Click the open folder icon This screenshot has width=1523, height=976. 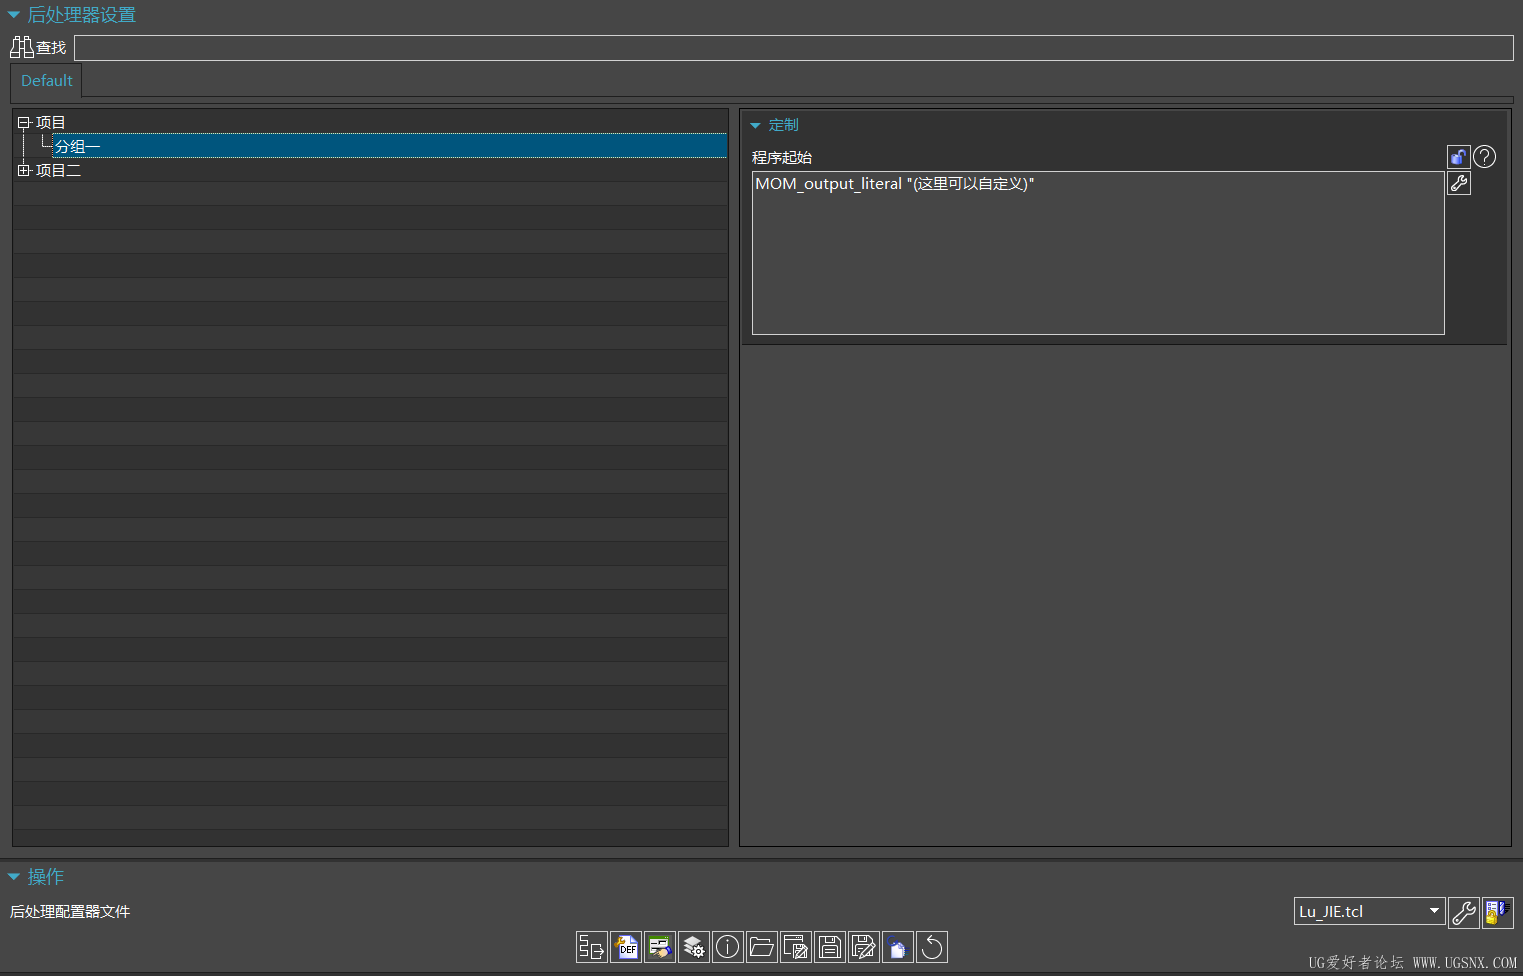[x=762, y=947]
